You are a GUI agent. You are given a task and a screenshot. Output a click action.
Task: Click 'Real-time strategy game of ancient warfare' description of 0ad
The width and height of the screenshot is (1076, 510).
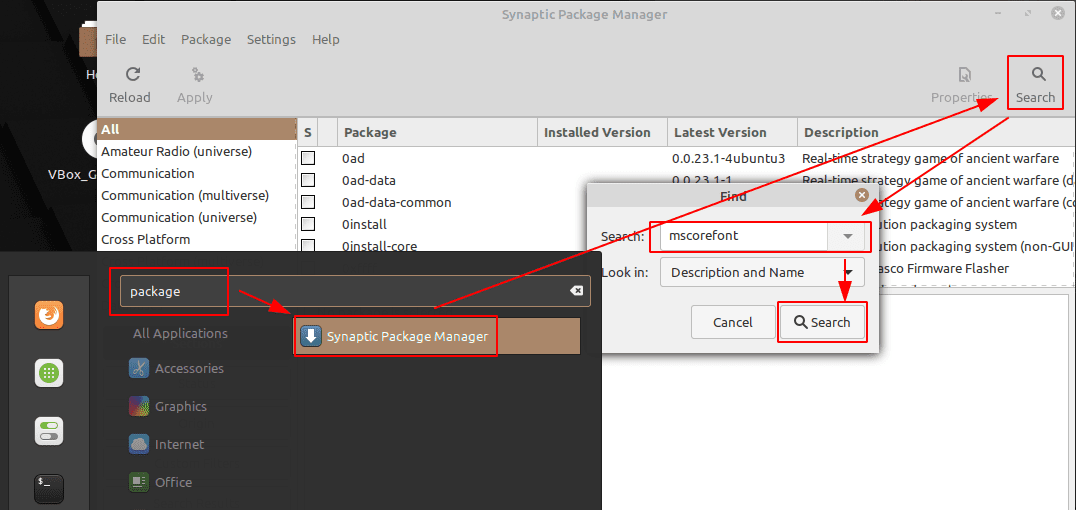(931, 159)
